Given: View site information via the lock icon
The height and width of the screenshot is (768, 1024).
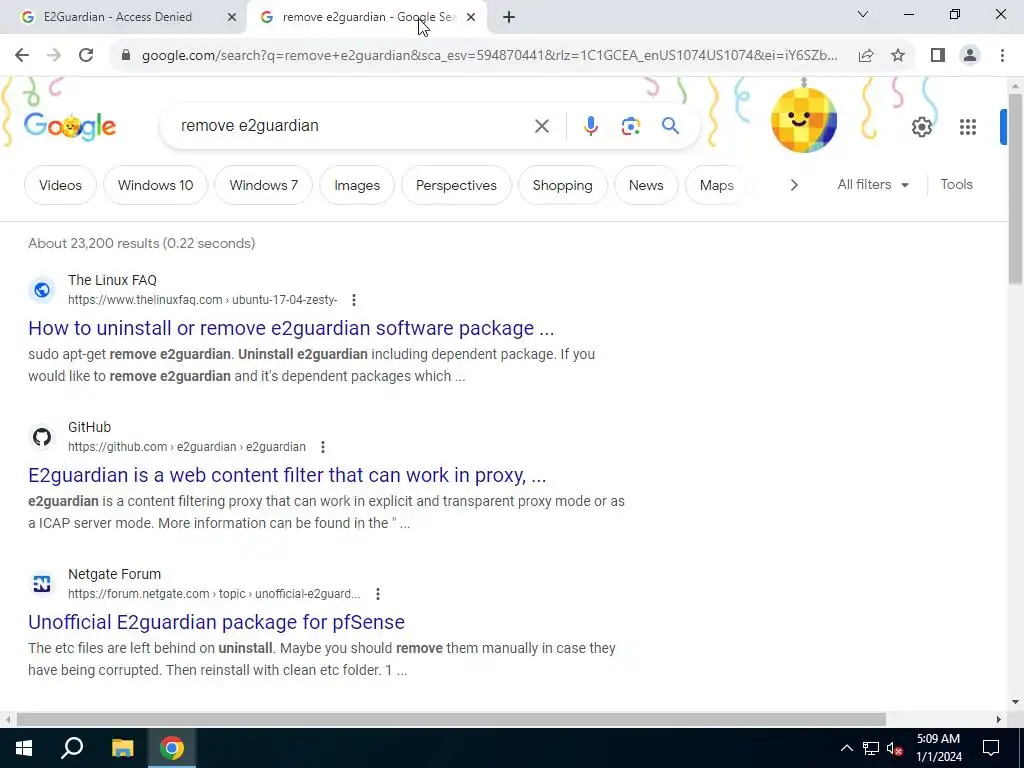Looking at the screenshot, I should (126, 55).
